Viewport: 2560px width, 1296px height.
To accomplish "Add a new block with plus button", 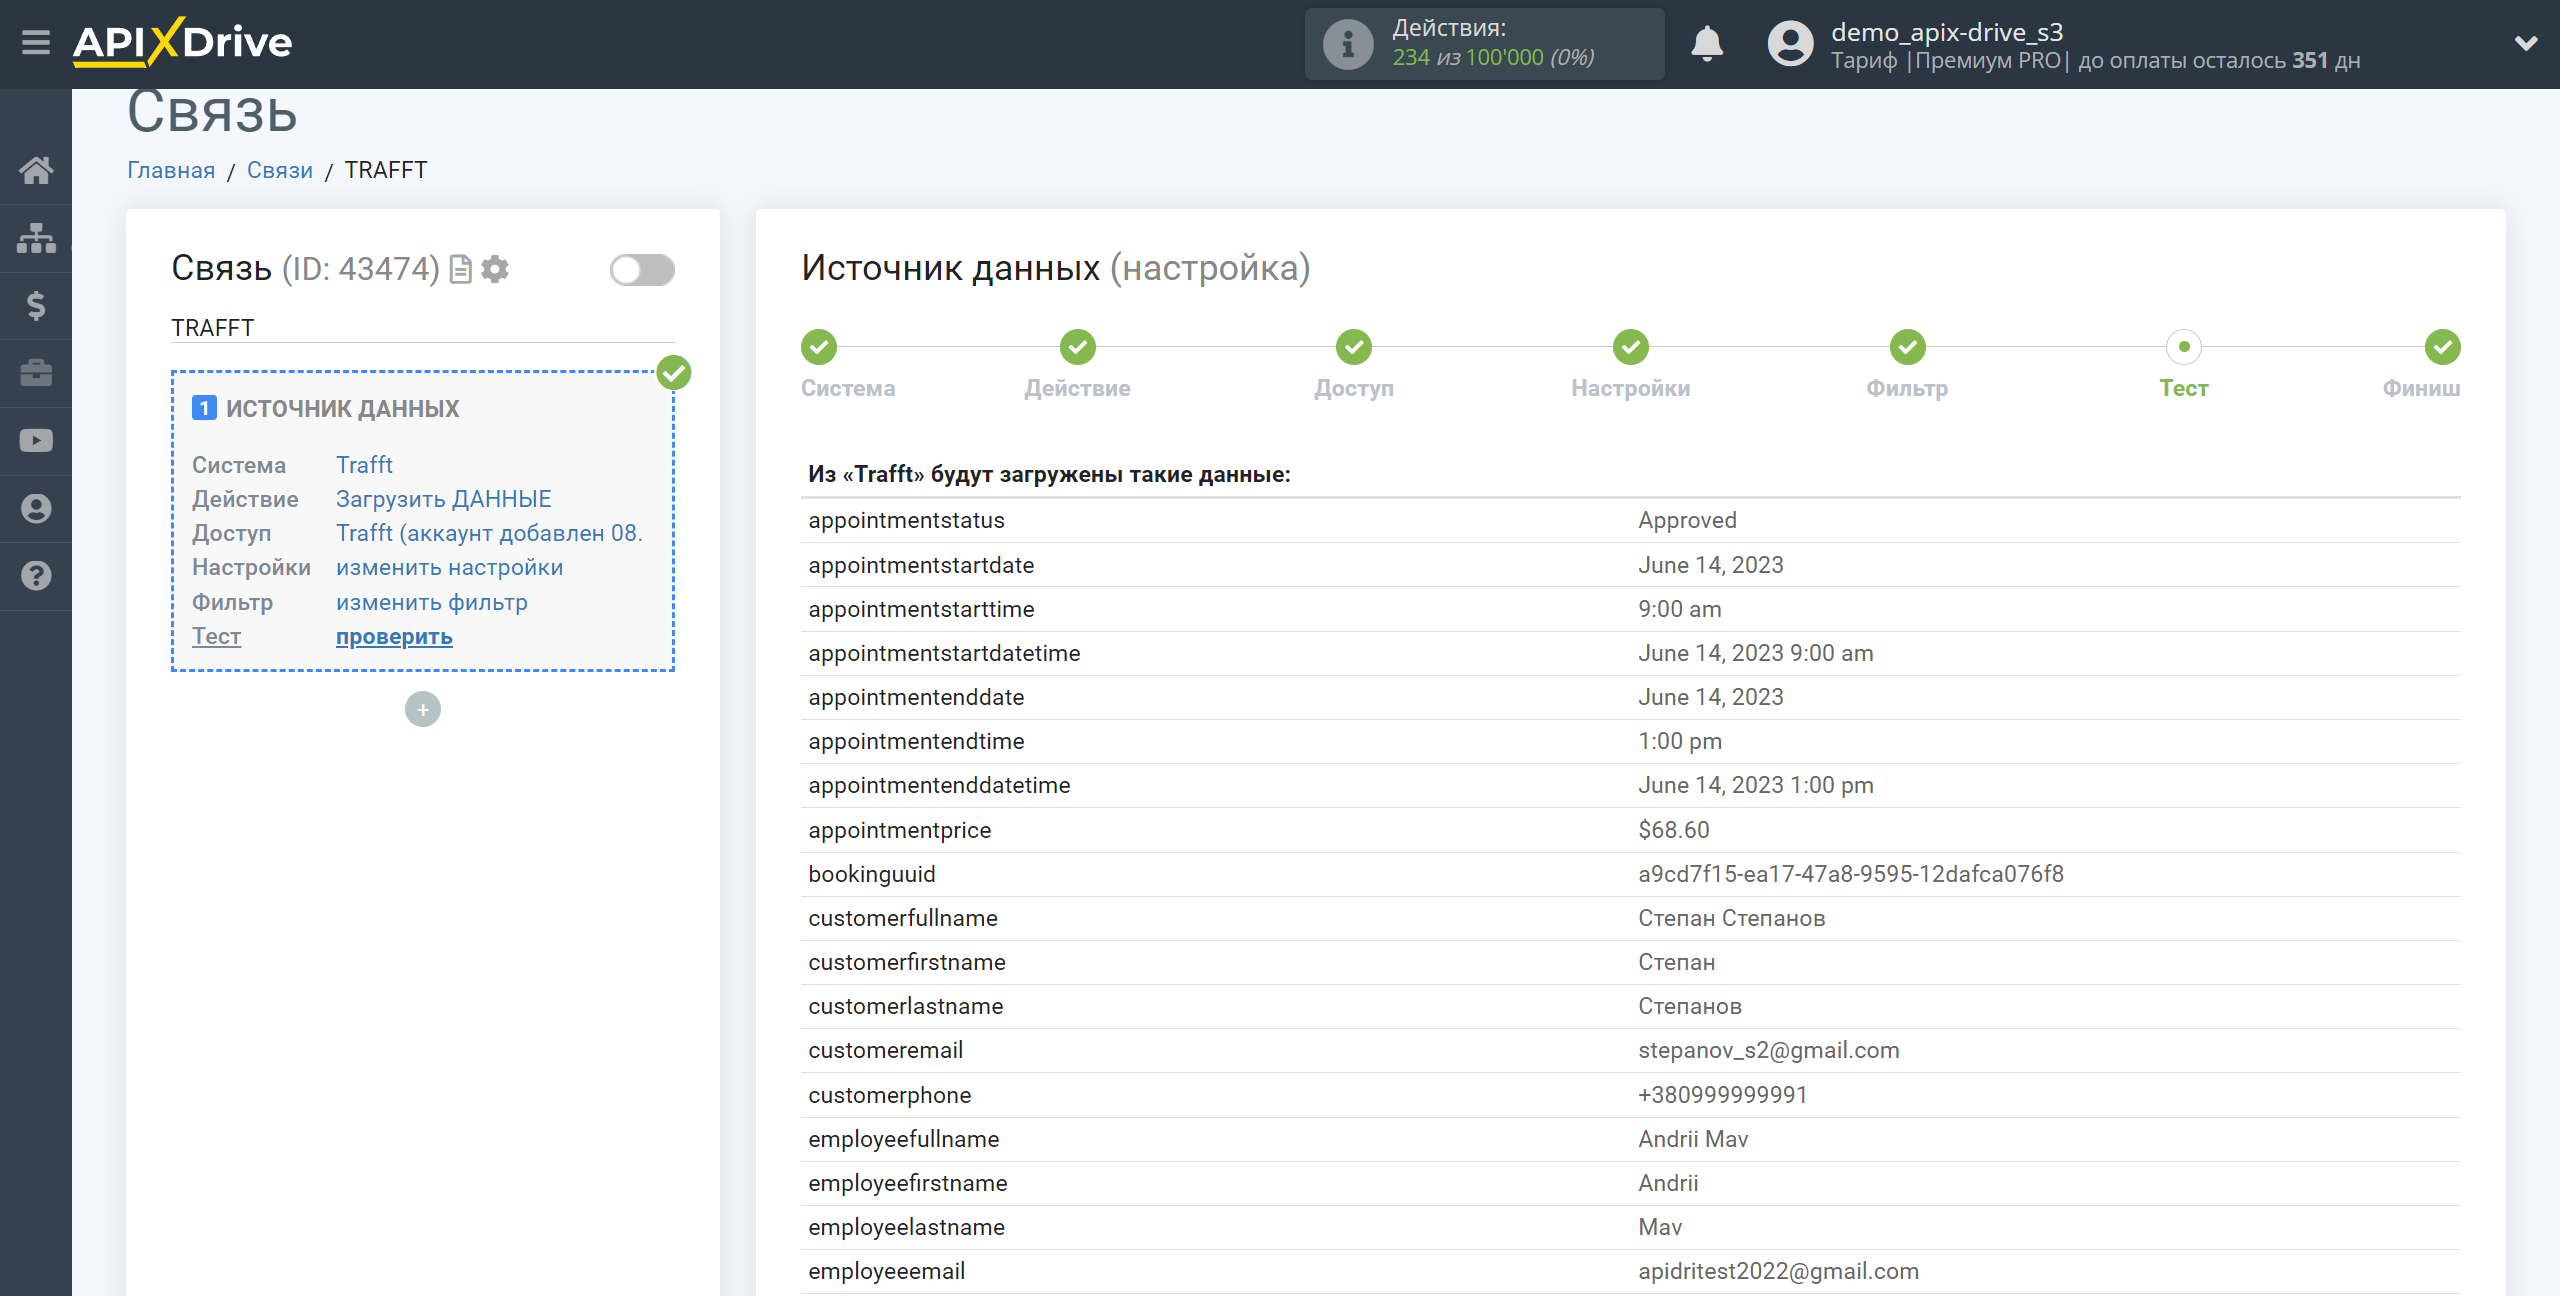I will pyautogui.click(x=423, y=709).
